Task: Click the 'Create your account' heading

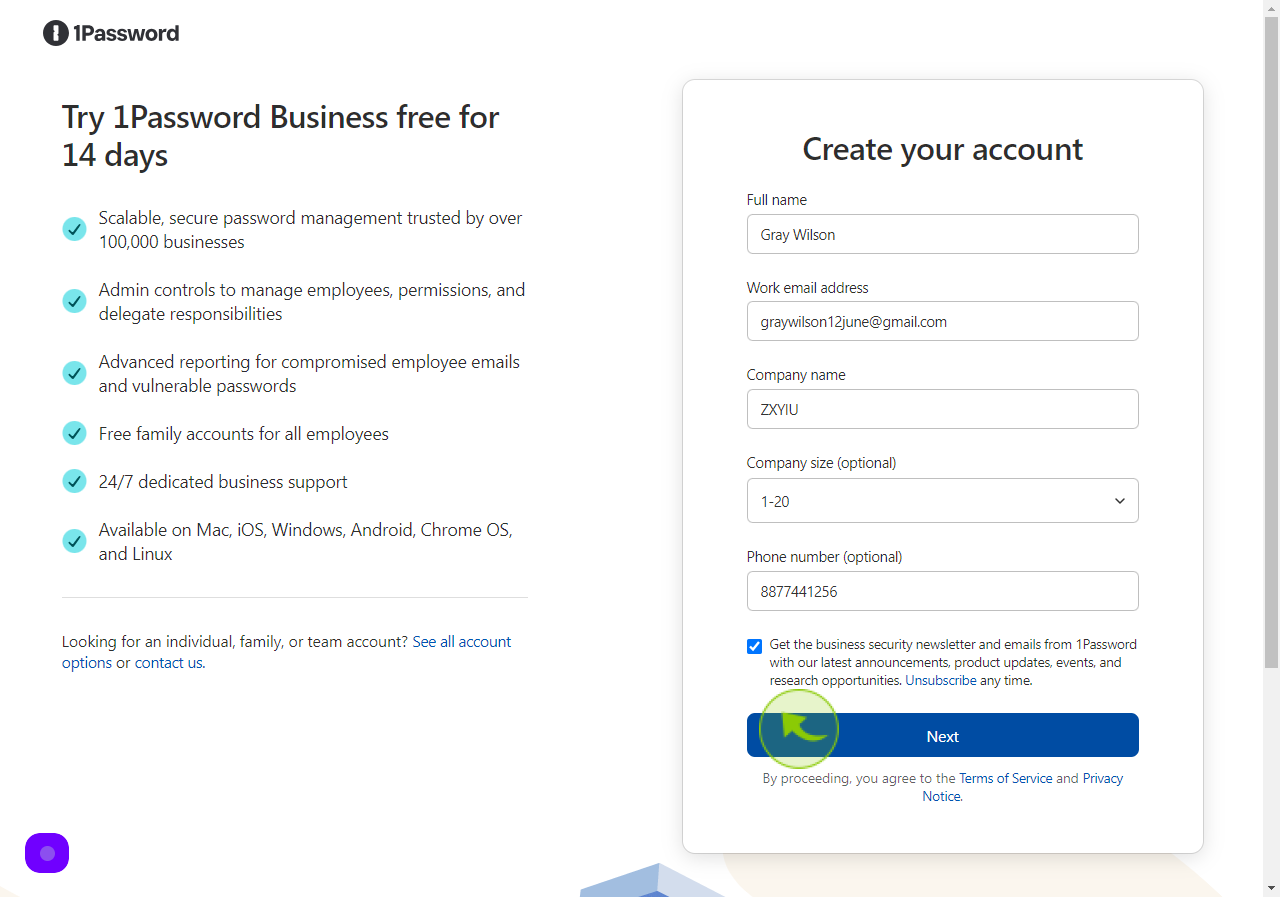Action: [942, 149]
